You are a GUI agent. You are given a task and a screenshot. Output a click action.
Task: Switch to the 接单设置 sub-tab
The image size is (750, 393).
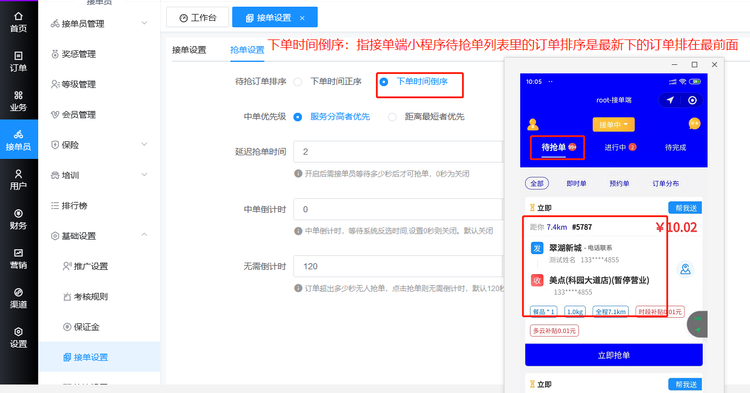(189, 50)
